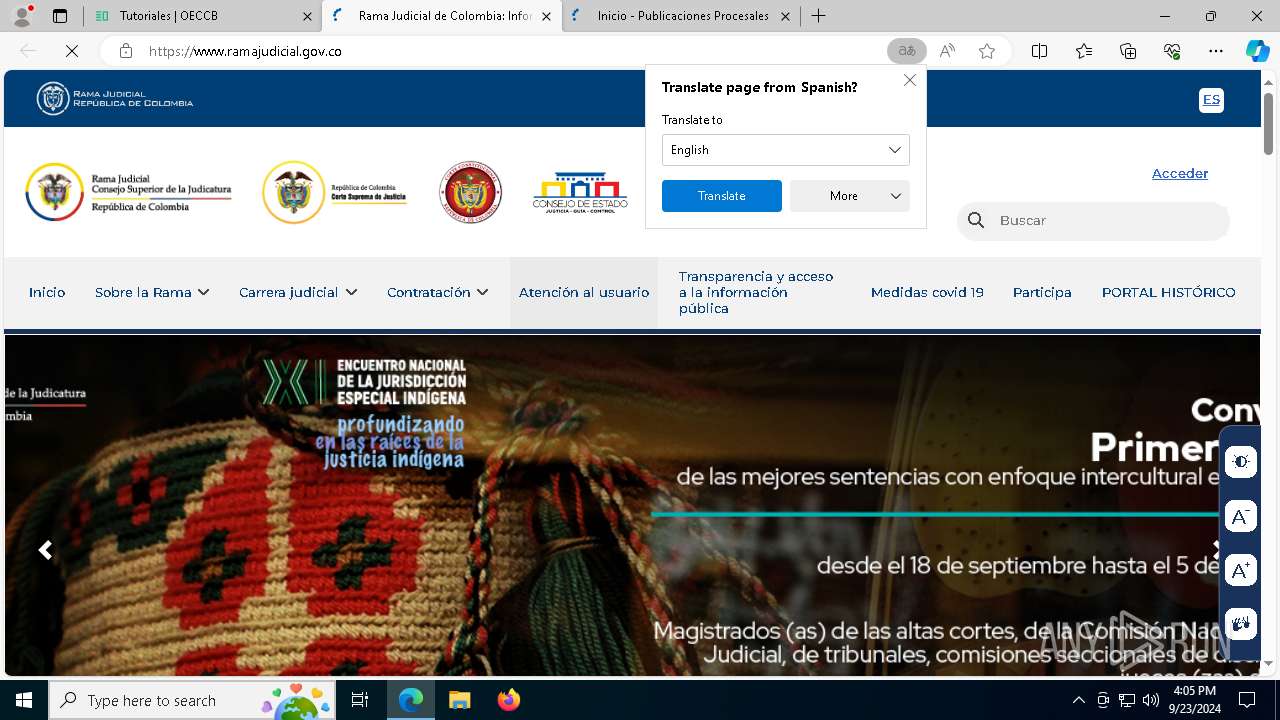Open Settings and more ellipsis

tap(1216, 51)
